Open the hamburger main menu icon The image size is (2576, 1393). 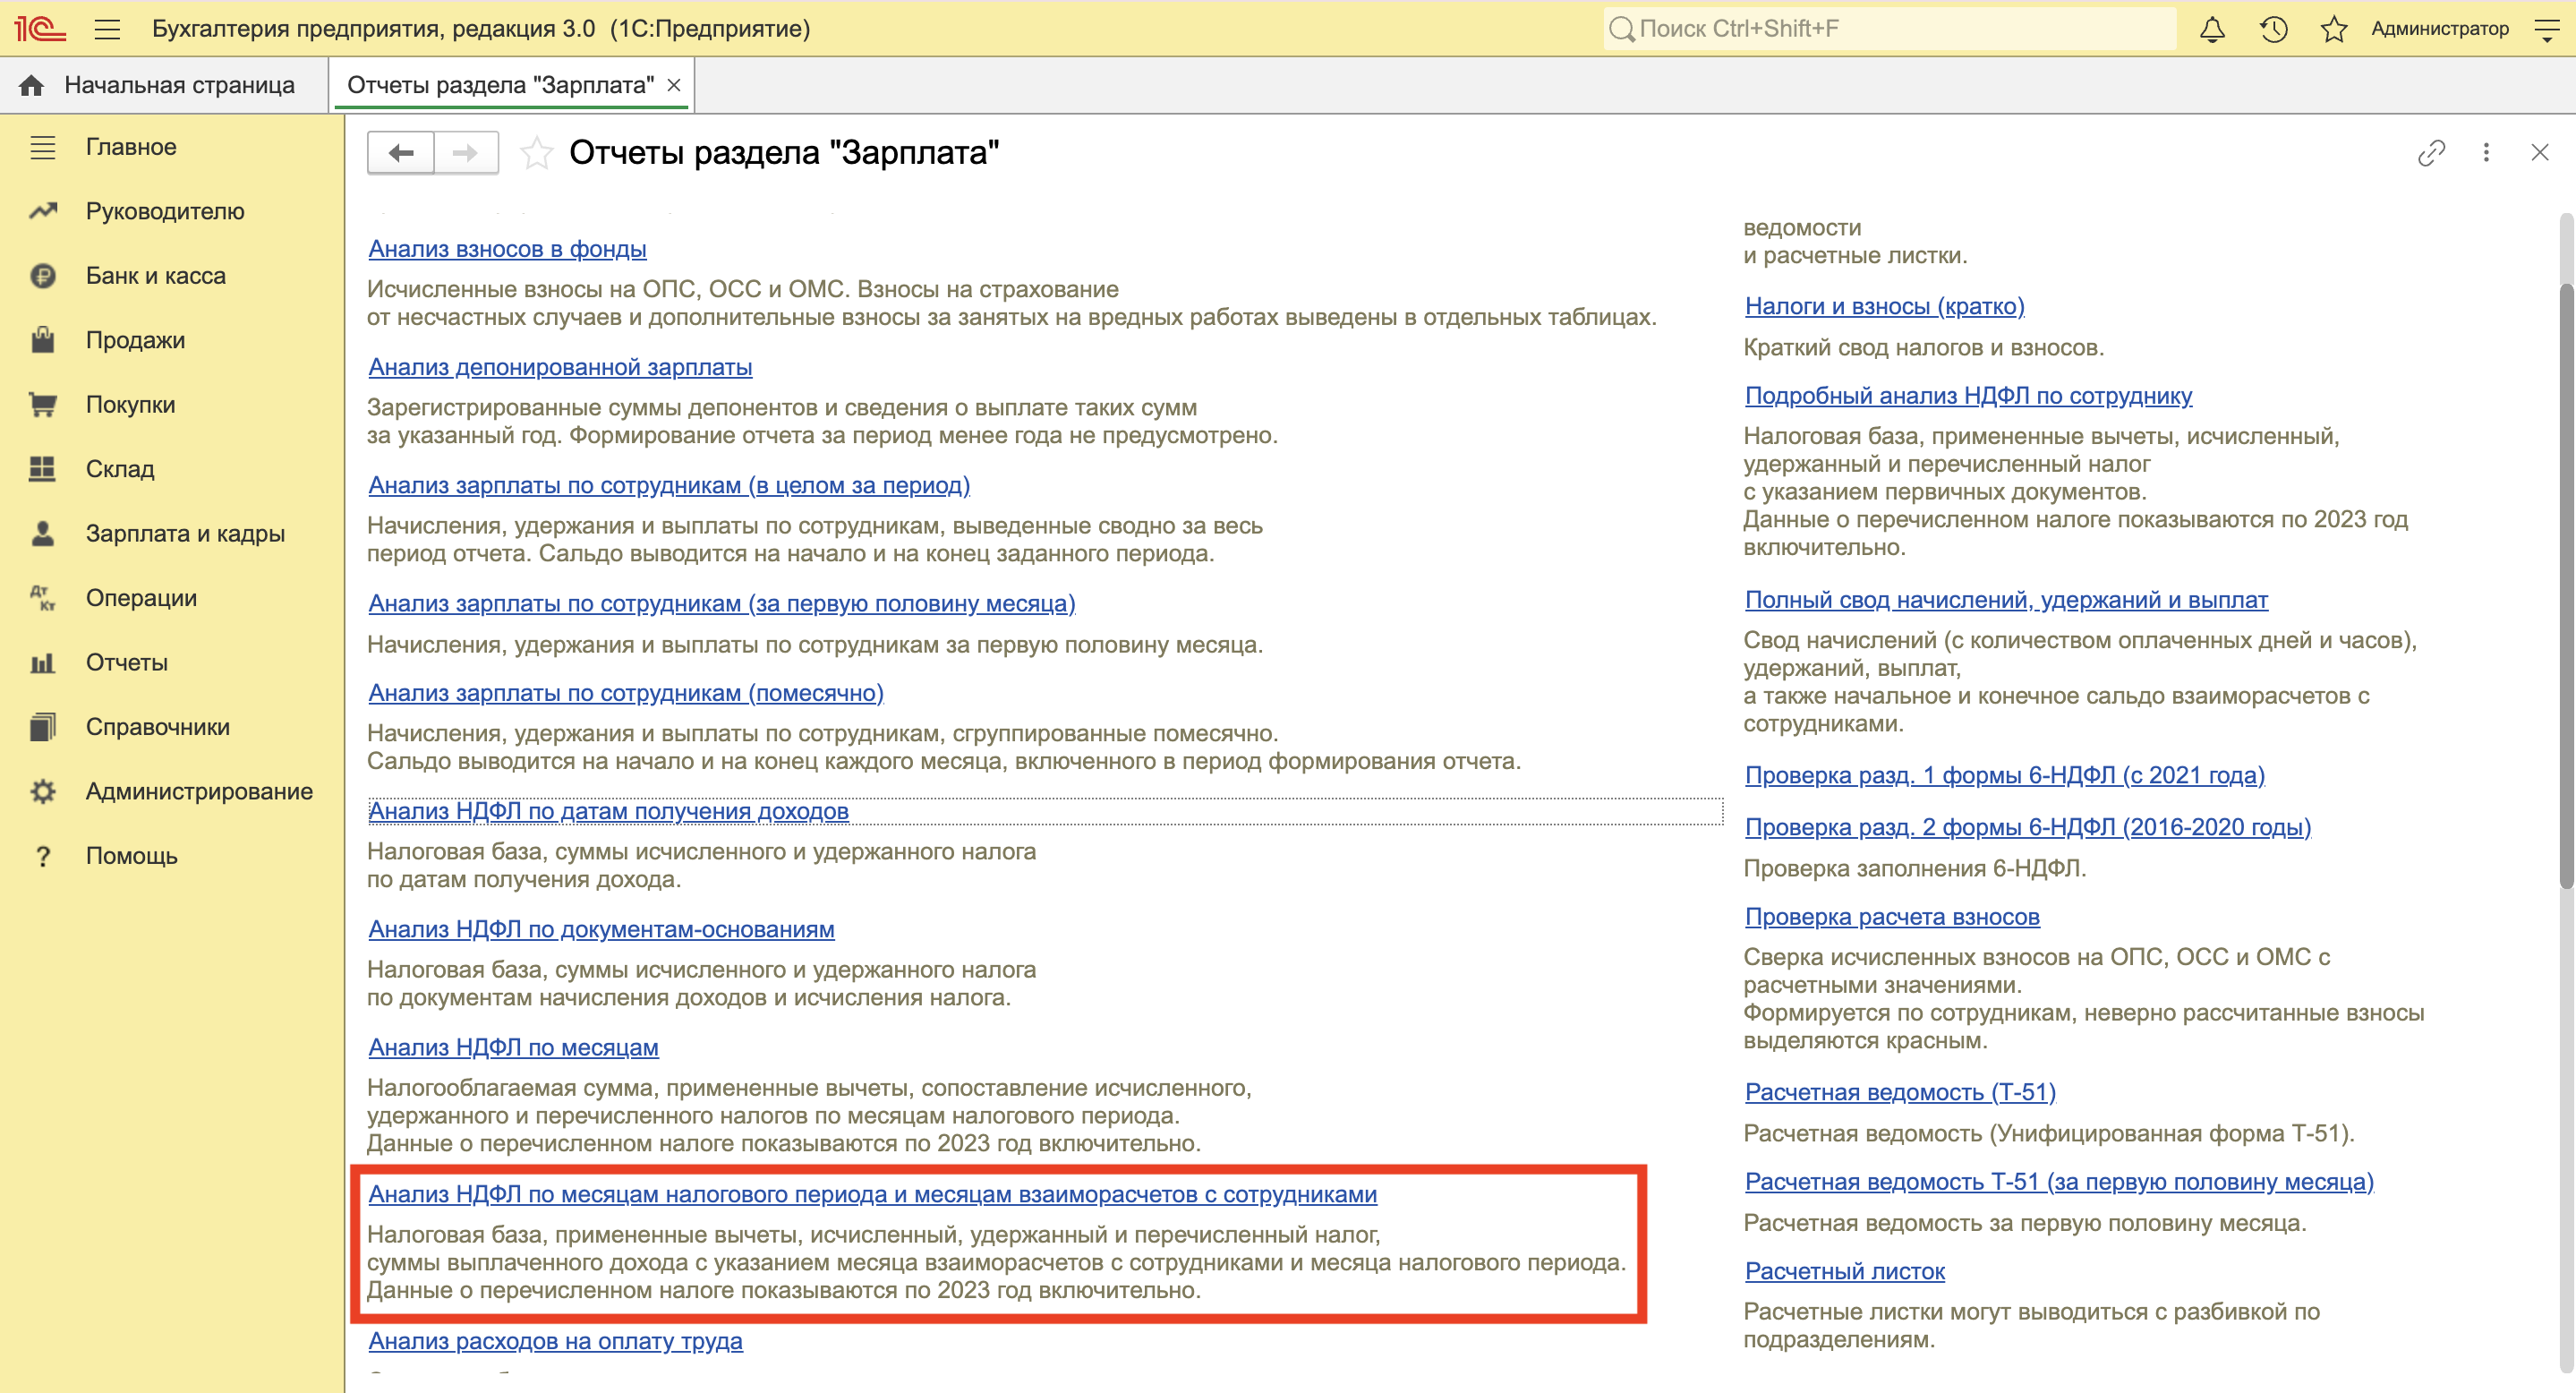pos(107,29)
